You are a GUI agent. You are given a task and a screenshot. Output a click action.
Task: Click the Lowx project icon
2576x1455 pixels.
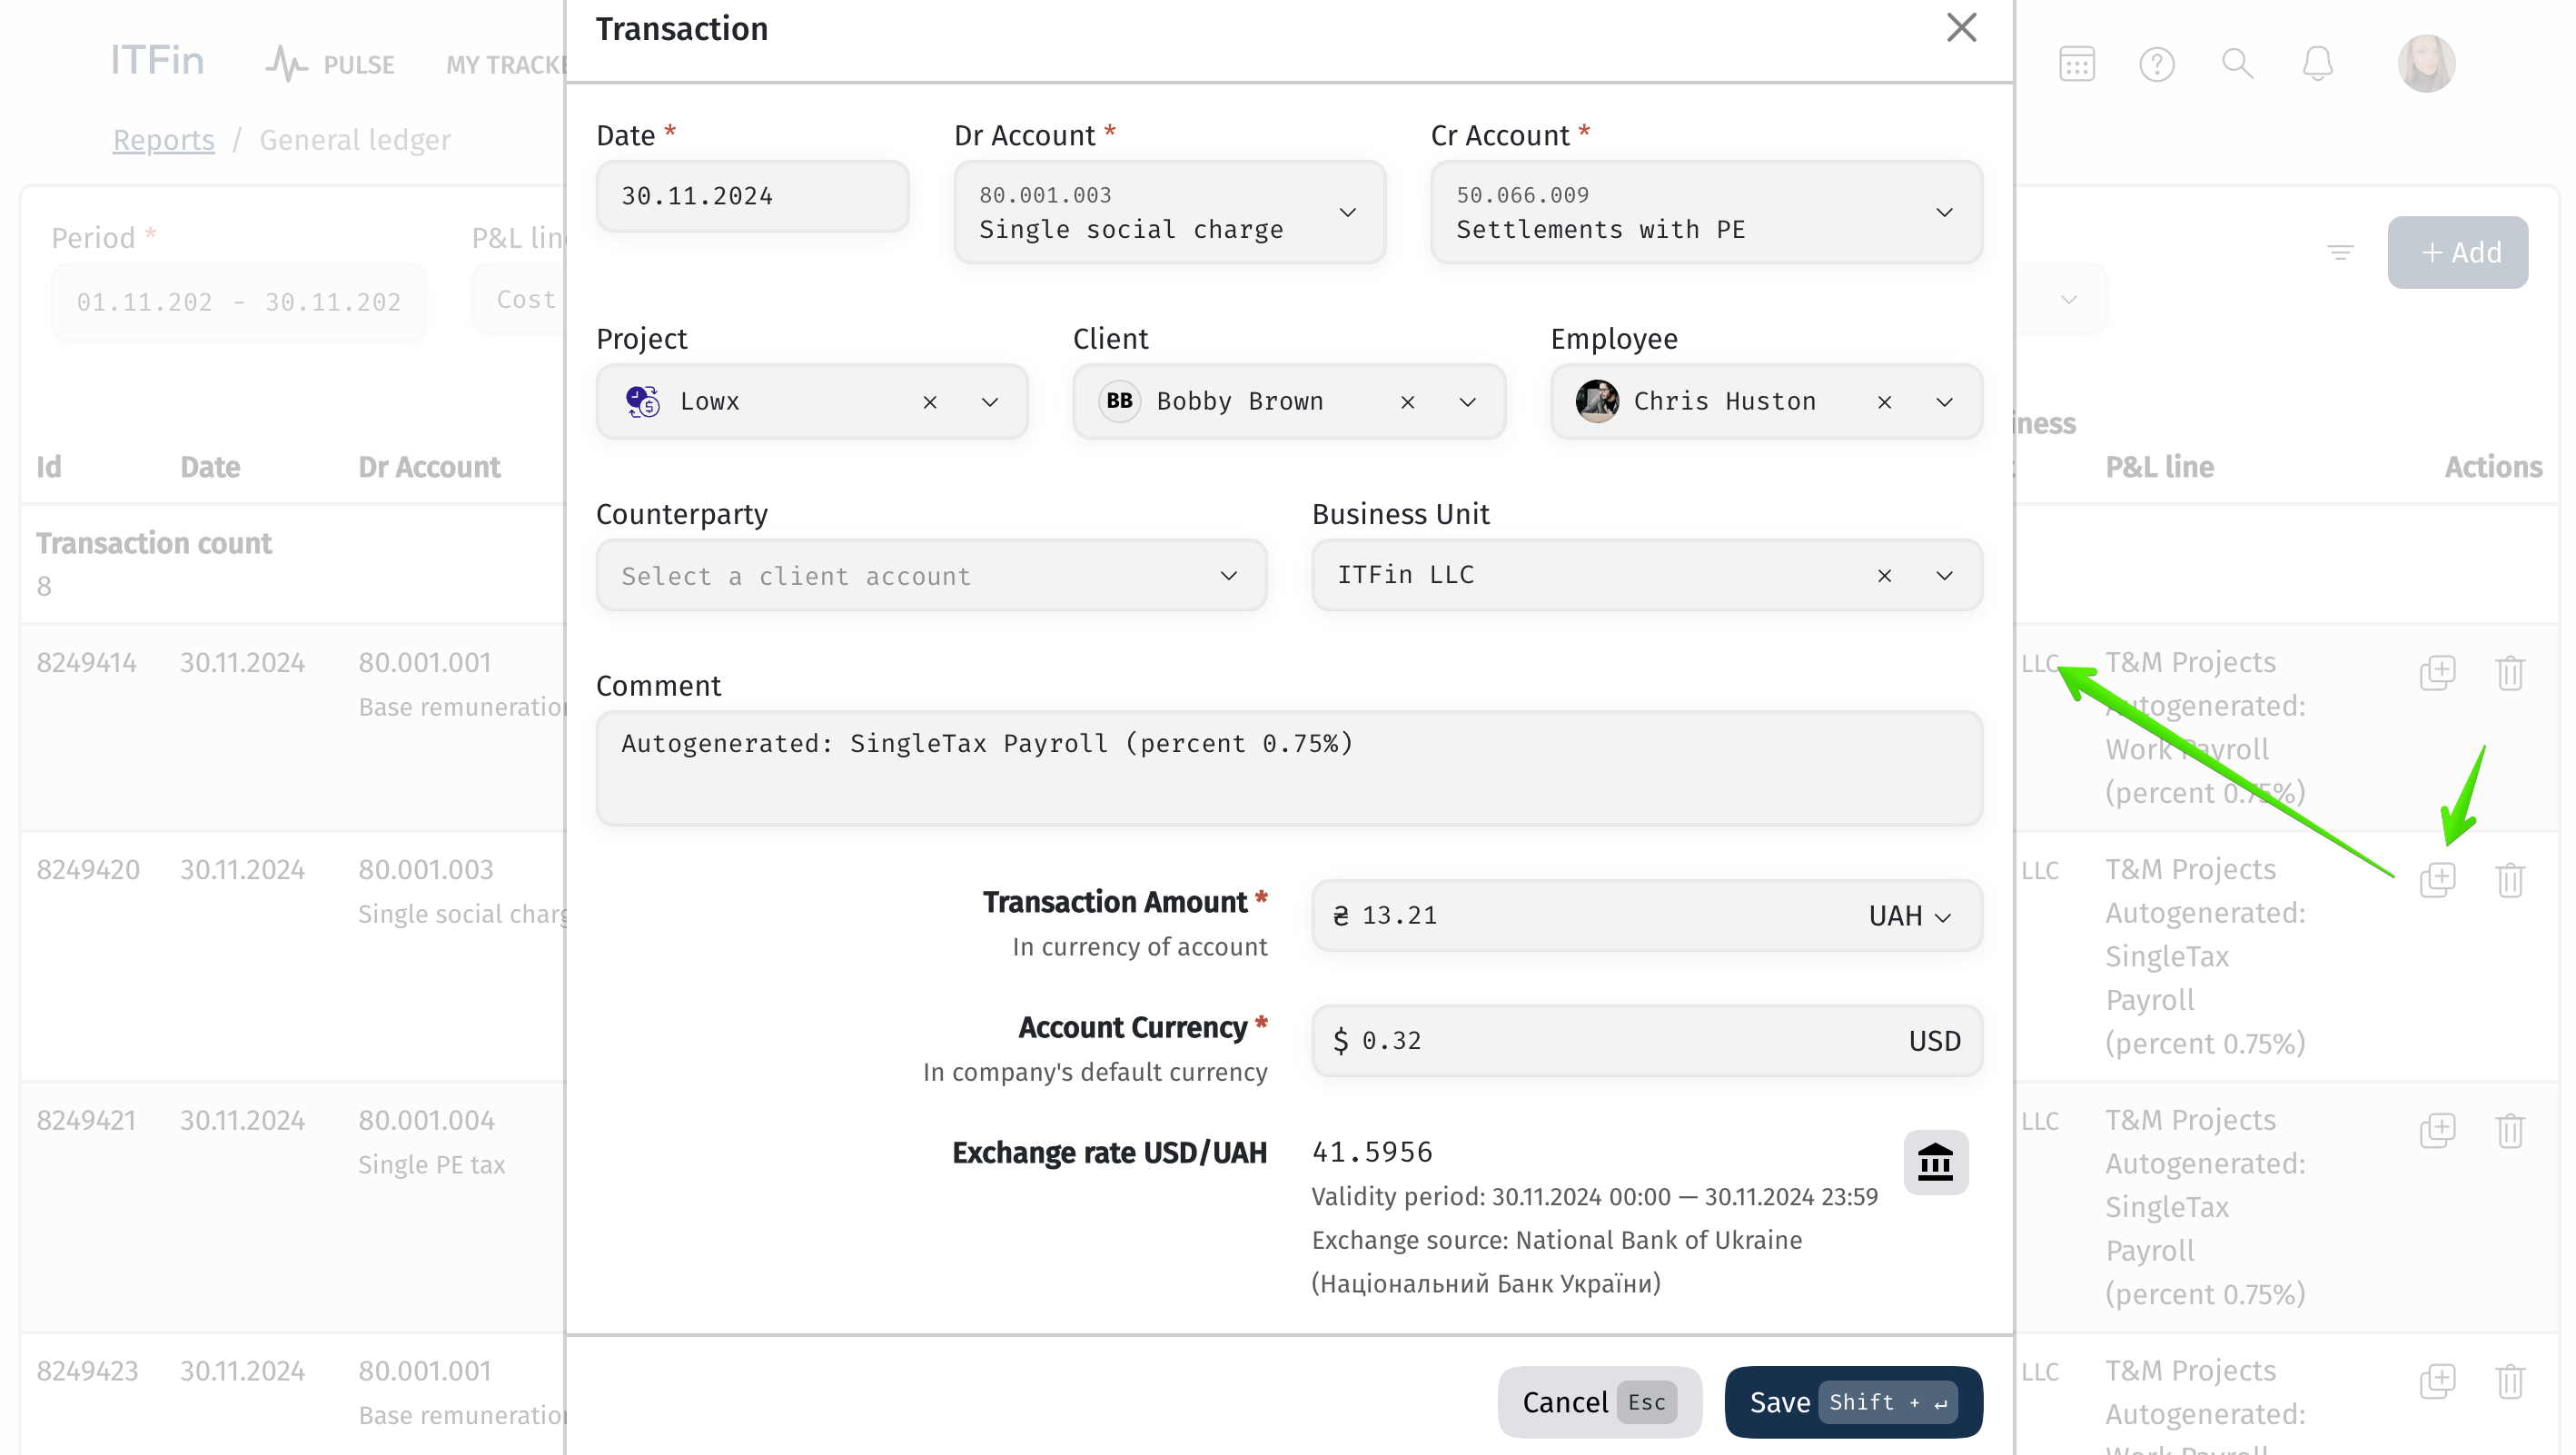coord(642,401)
